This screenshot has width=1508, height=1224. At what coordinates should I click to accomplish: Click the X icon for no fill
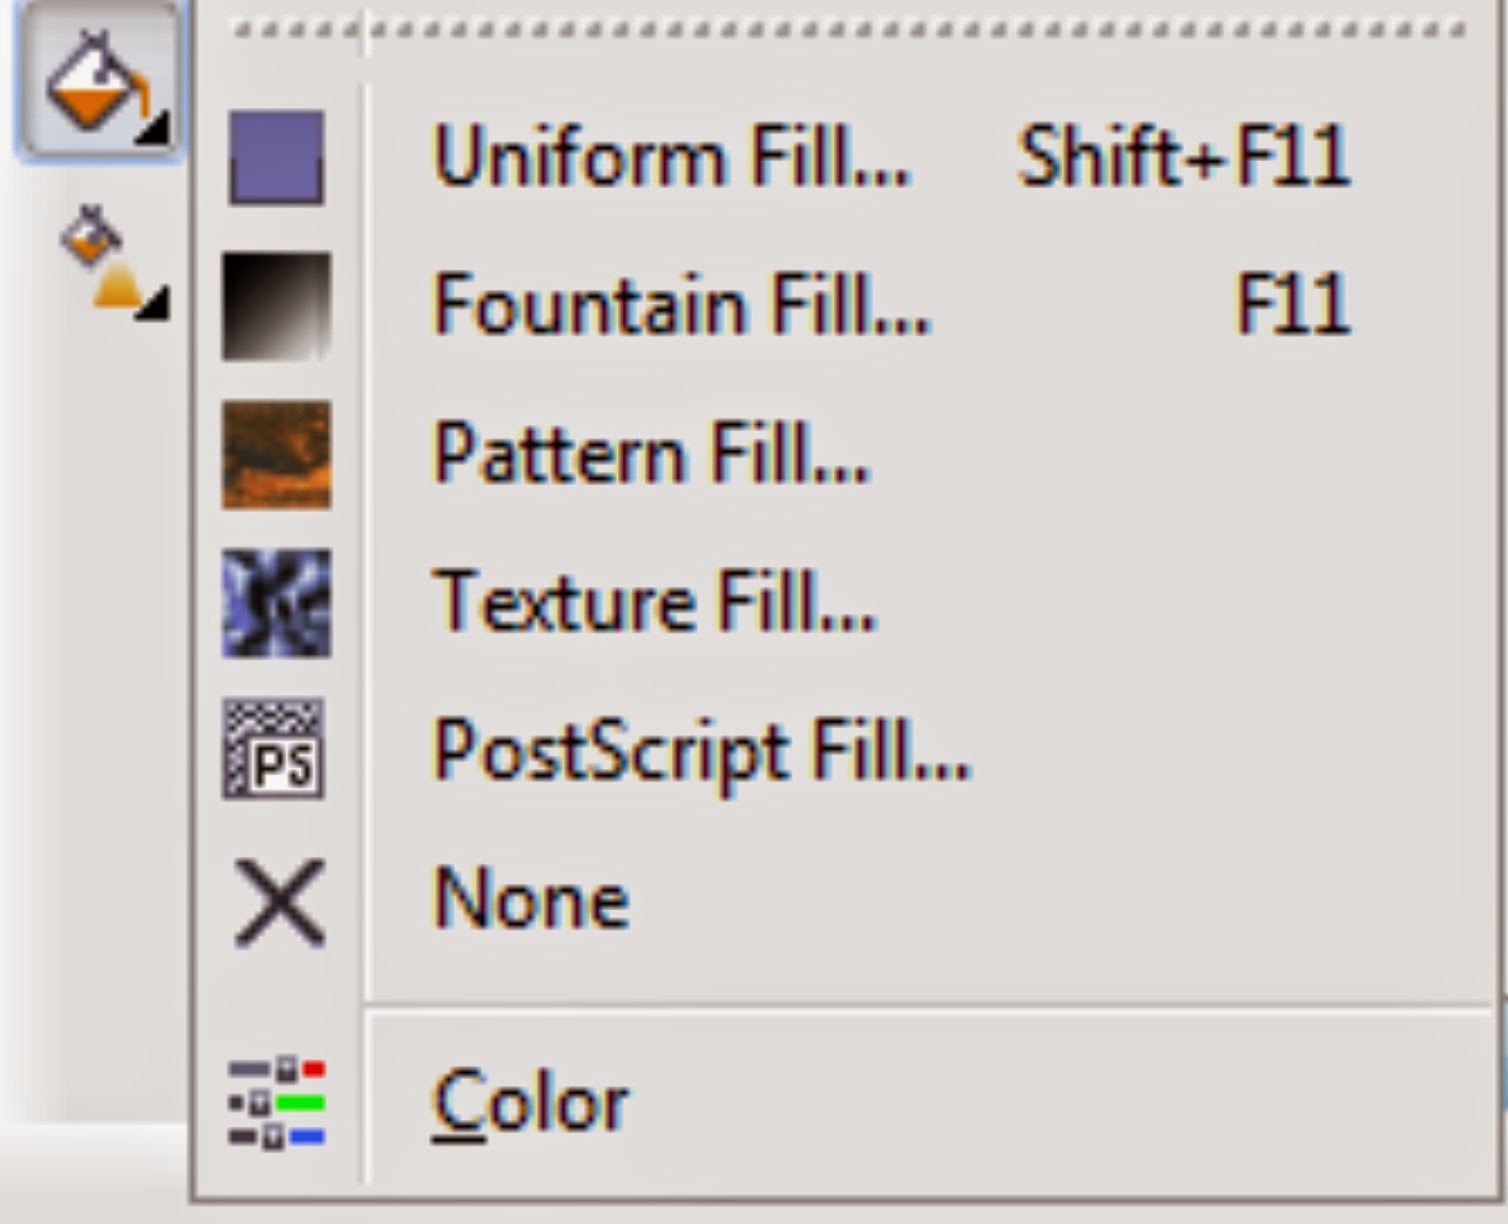click(x=280, y=902)
